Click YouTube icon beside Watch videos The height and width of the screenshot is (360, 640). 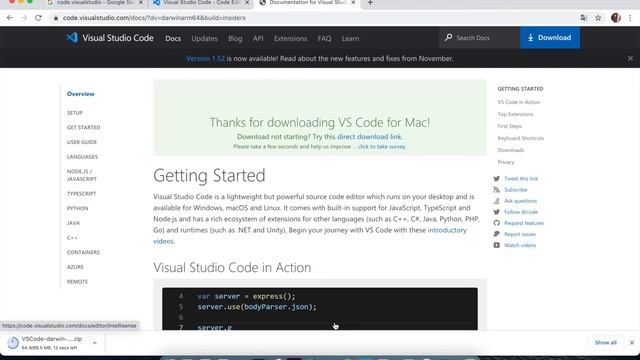tap(496, 245)
